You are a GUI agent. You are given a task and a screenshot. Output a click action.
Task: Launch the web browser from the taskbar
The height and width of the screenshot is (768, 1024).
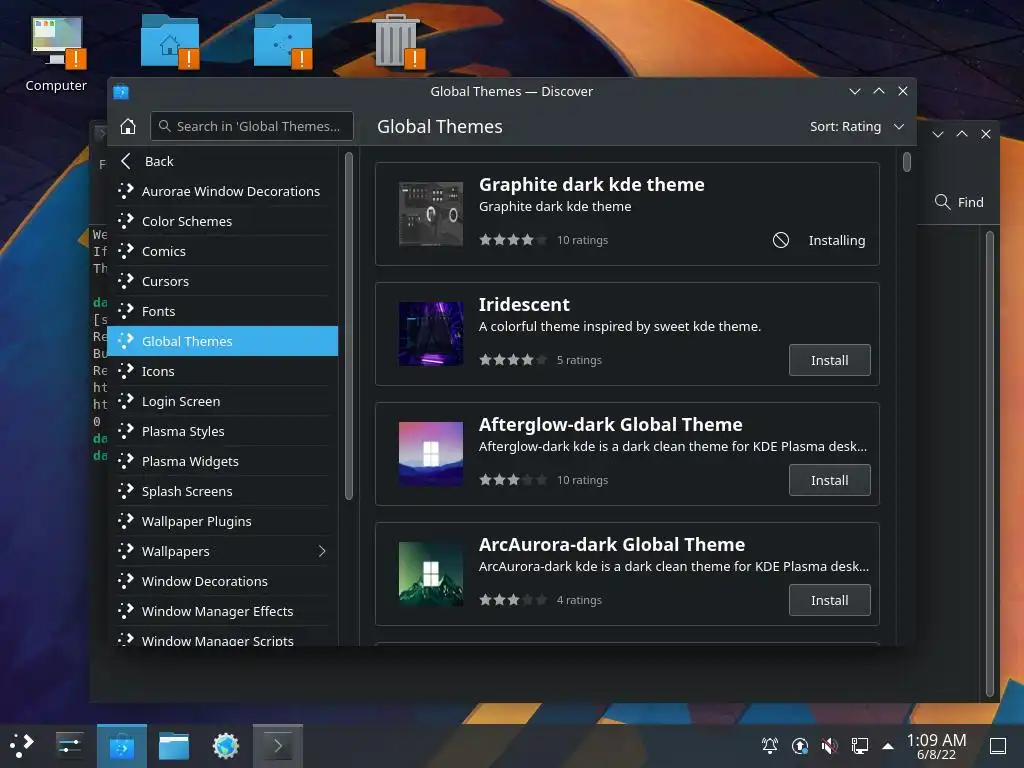[226, 745]
